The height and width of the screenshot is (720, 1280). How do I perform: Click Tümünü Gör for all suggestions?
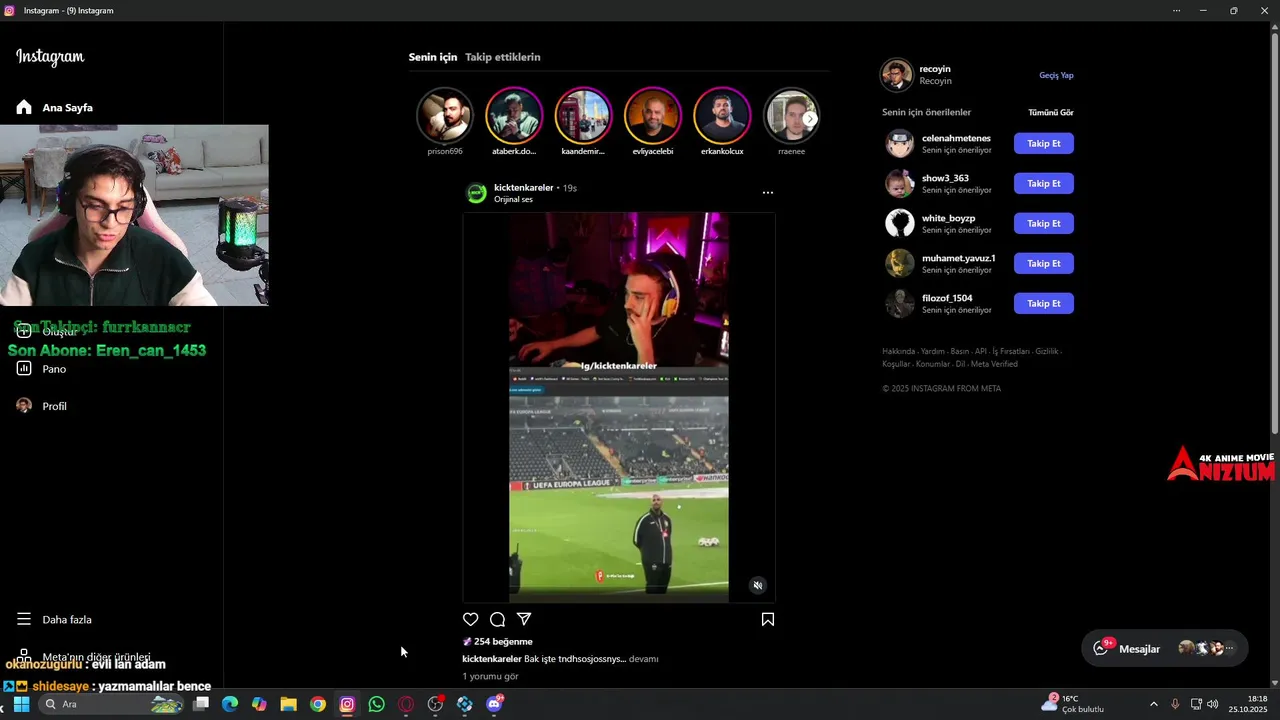point(1051,112)
